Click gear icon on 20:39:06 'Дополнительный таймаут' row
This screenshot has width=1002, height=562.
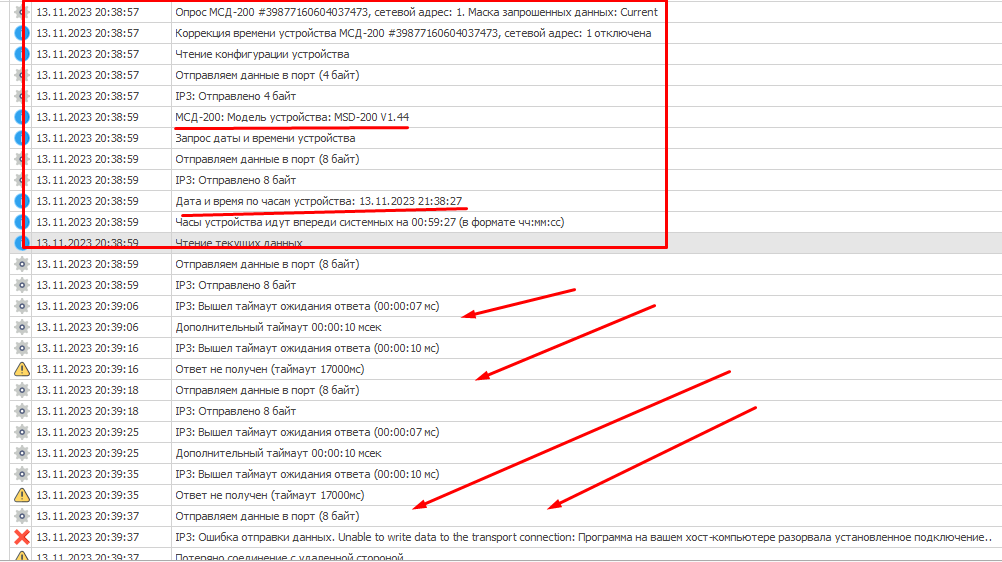(22, 327)
